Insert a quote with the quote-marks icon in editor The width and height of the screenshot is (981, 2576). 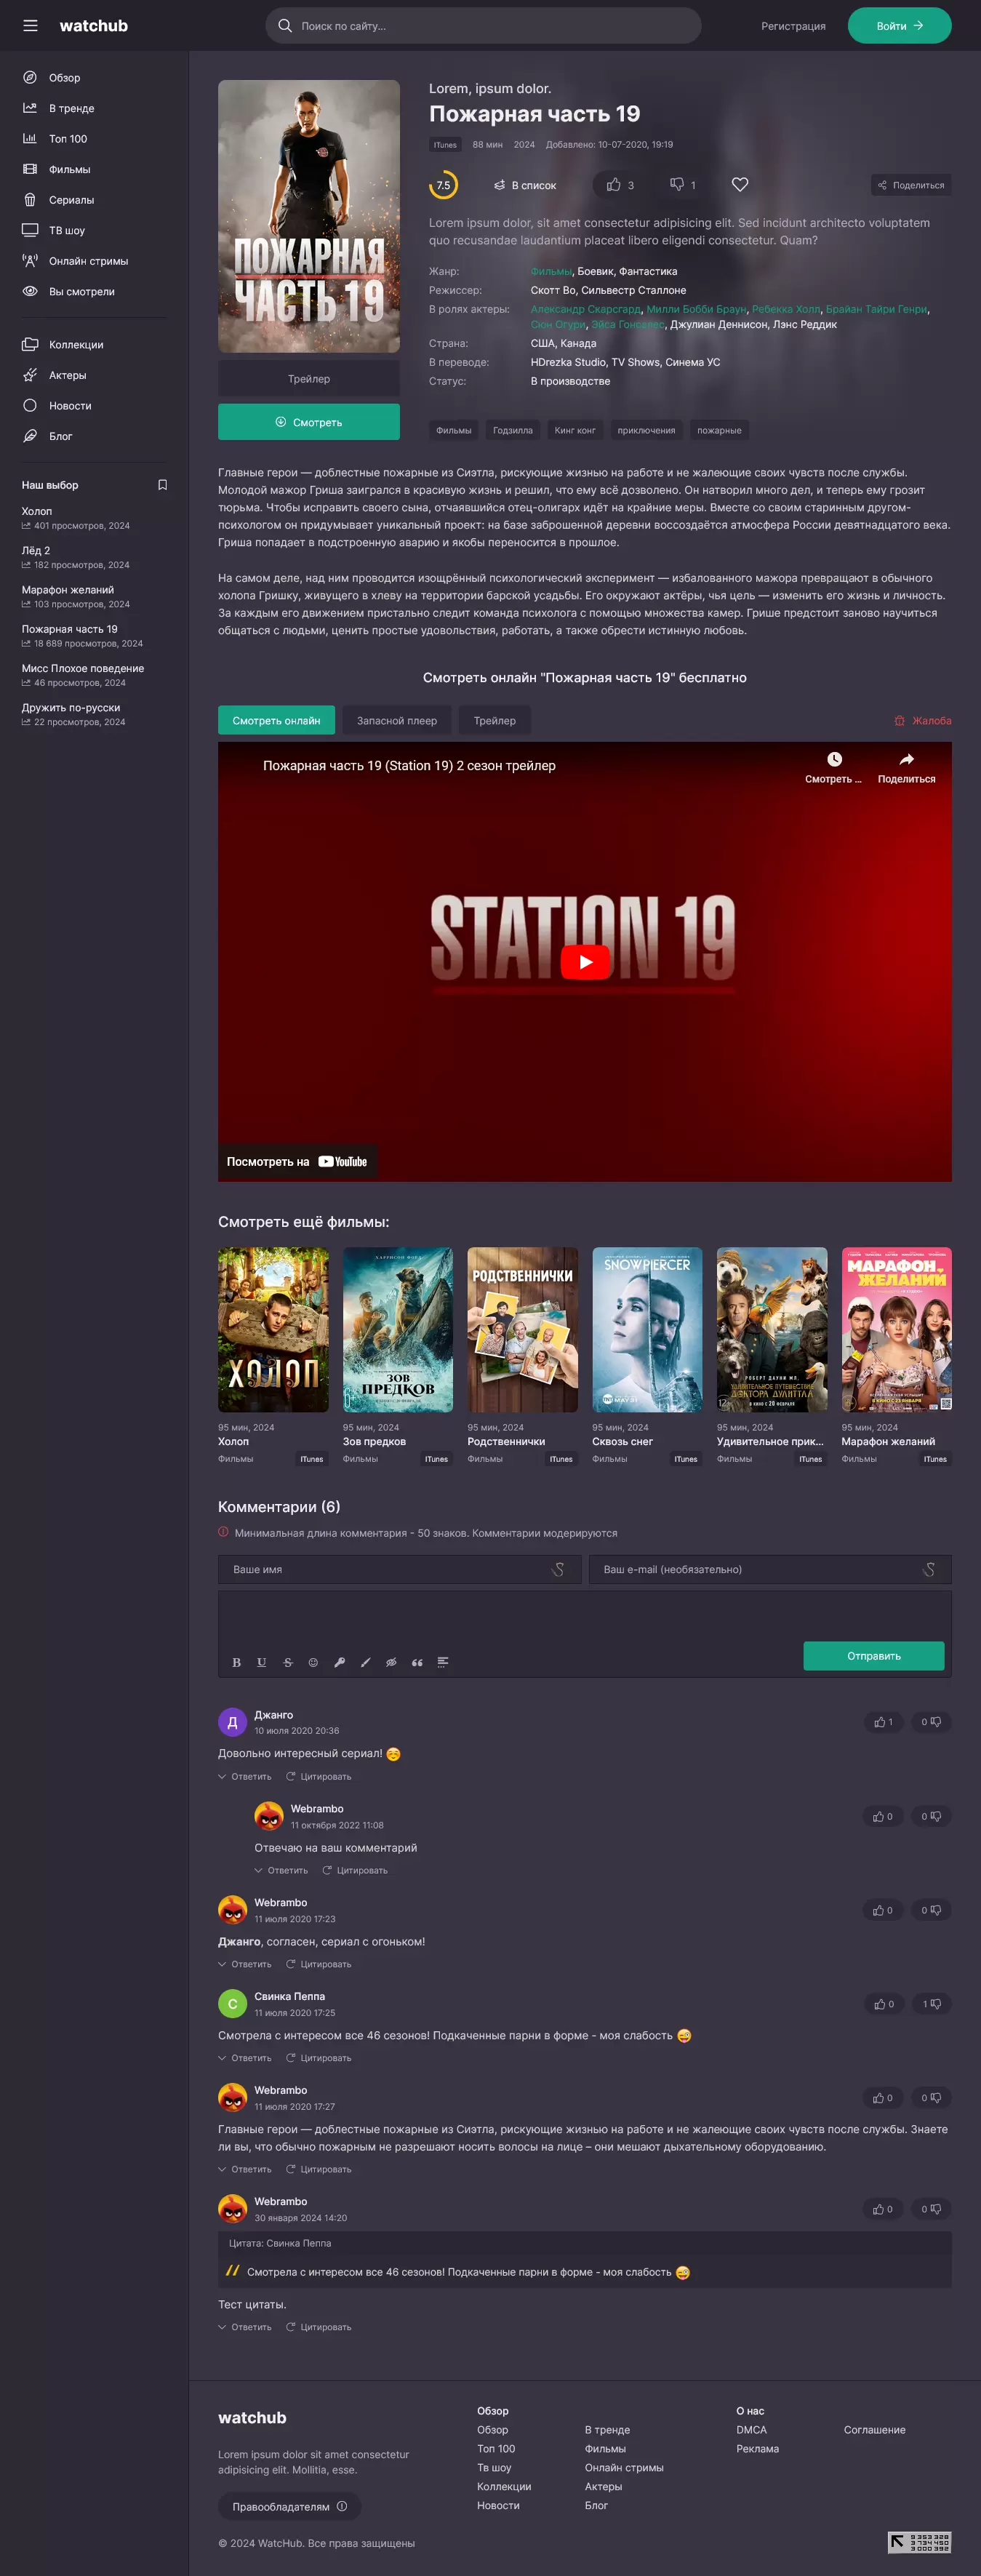pos(417,1662)
